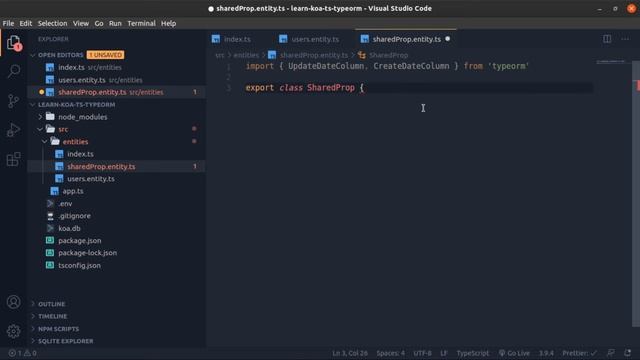Open users.entity.ts in Open Editors list

tap(116, 80)
